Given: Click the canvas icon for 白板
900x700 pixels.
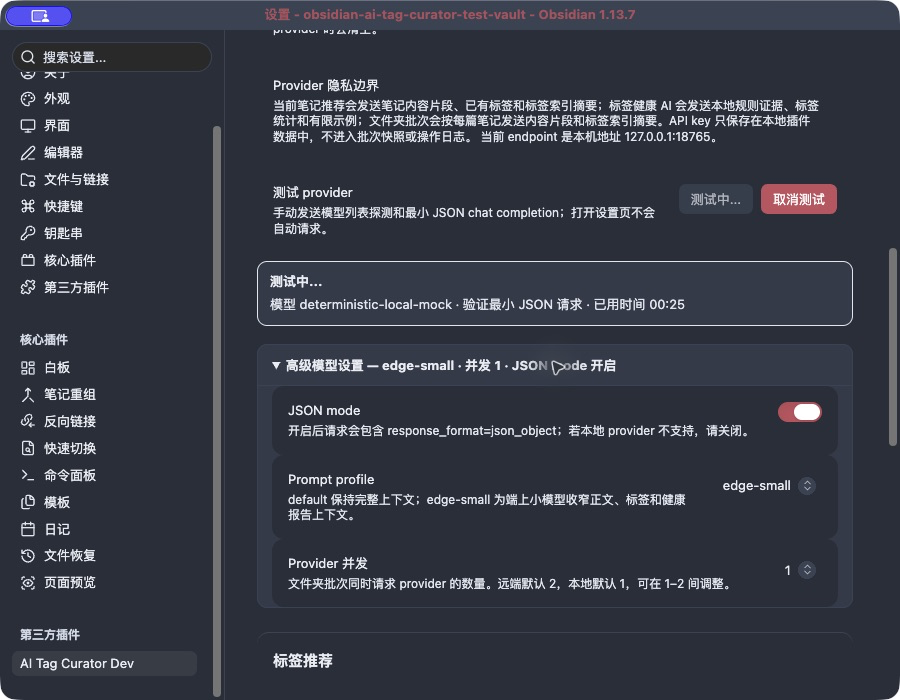Looking at the screenshot, I should (x=28, y=368).
